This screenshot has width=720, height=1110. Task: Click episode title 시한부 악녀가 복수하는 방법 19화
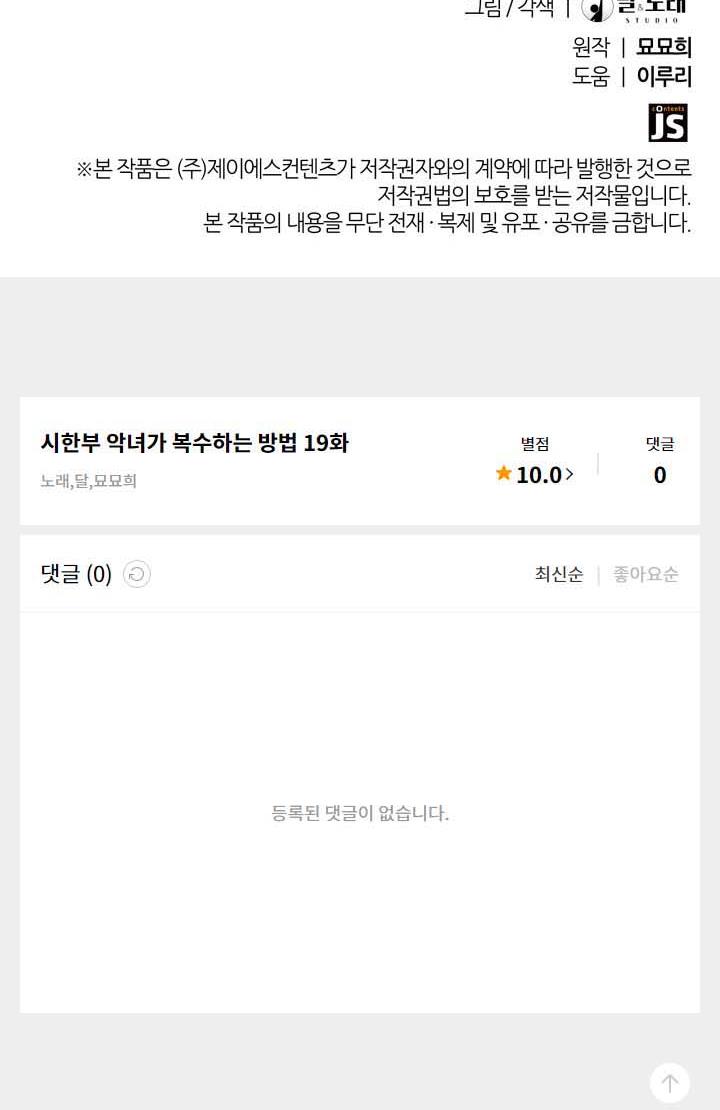coord(194,443)
